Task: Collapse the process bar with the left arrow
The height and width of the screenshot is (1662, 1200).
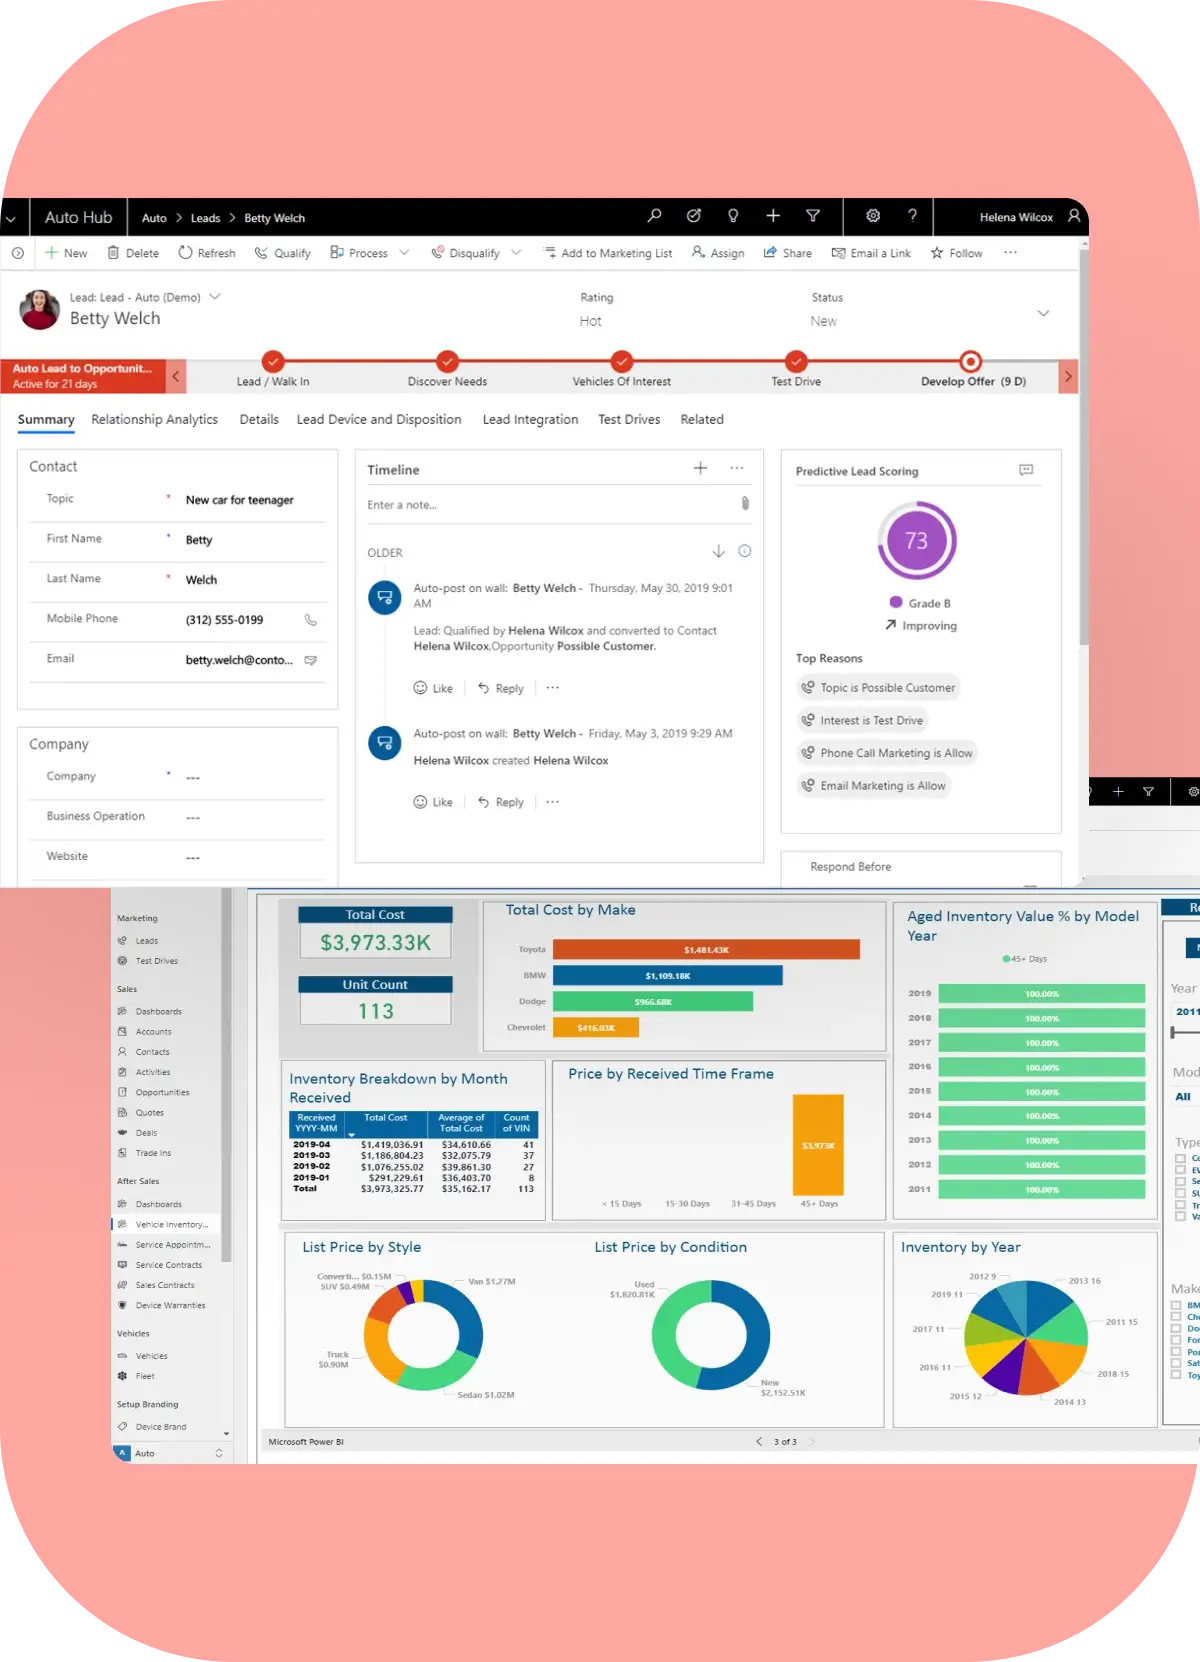Action: (x=175, y=377)
